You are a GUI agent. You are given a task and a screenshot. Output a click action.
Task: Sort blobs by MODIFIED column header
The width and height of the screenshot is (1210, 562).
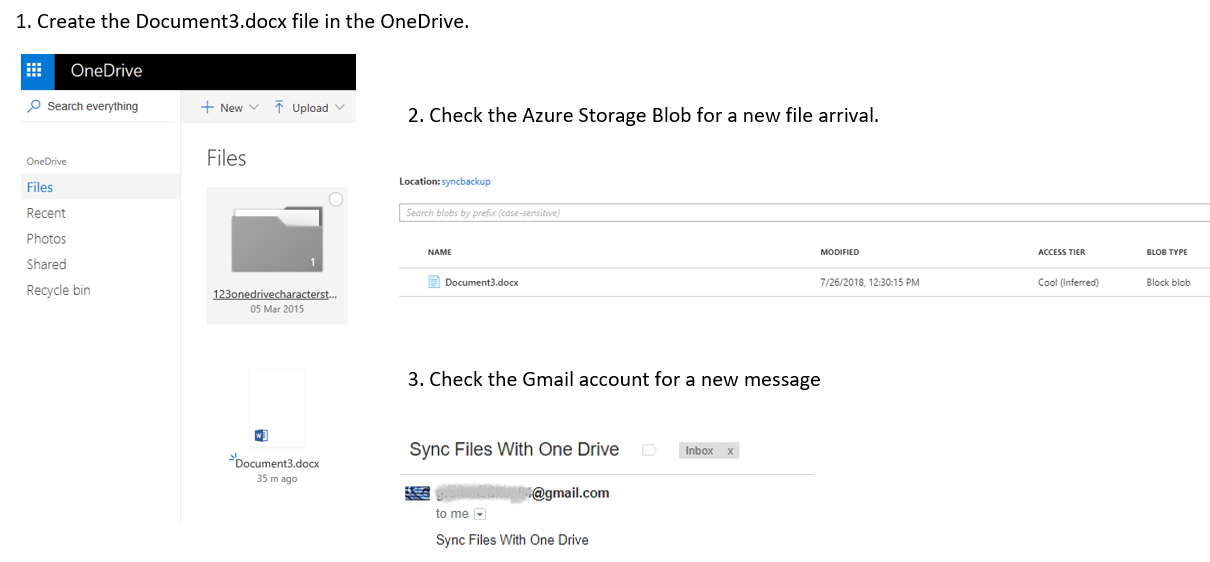(x=839, y=252)
